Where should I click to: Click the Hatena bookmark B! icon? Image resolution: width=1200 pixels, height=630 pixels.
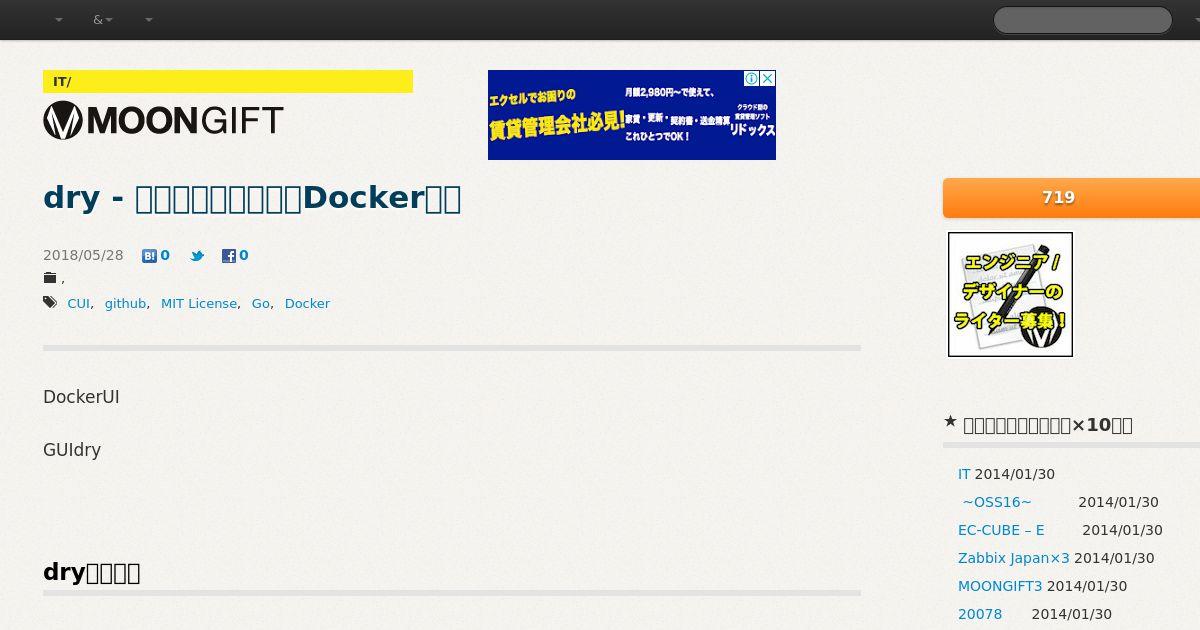(x=149, y=256)
